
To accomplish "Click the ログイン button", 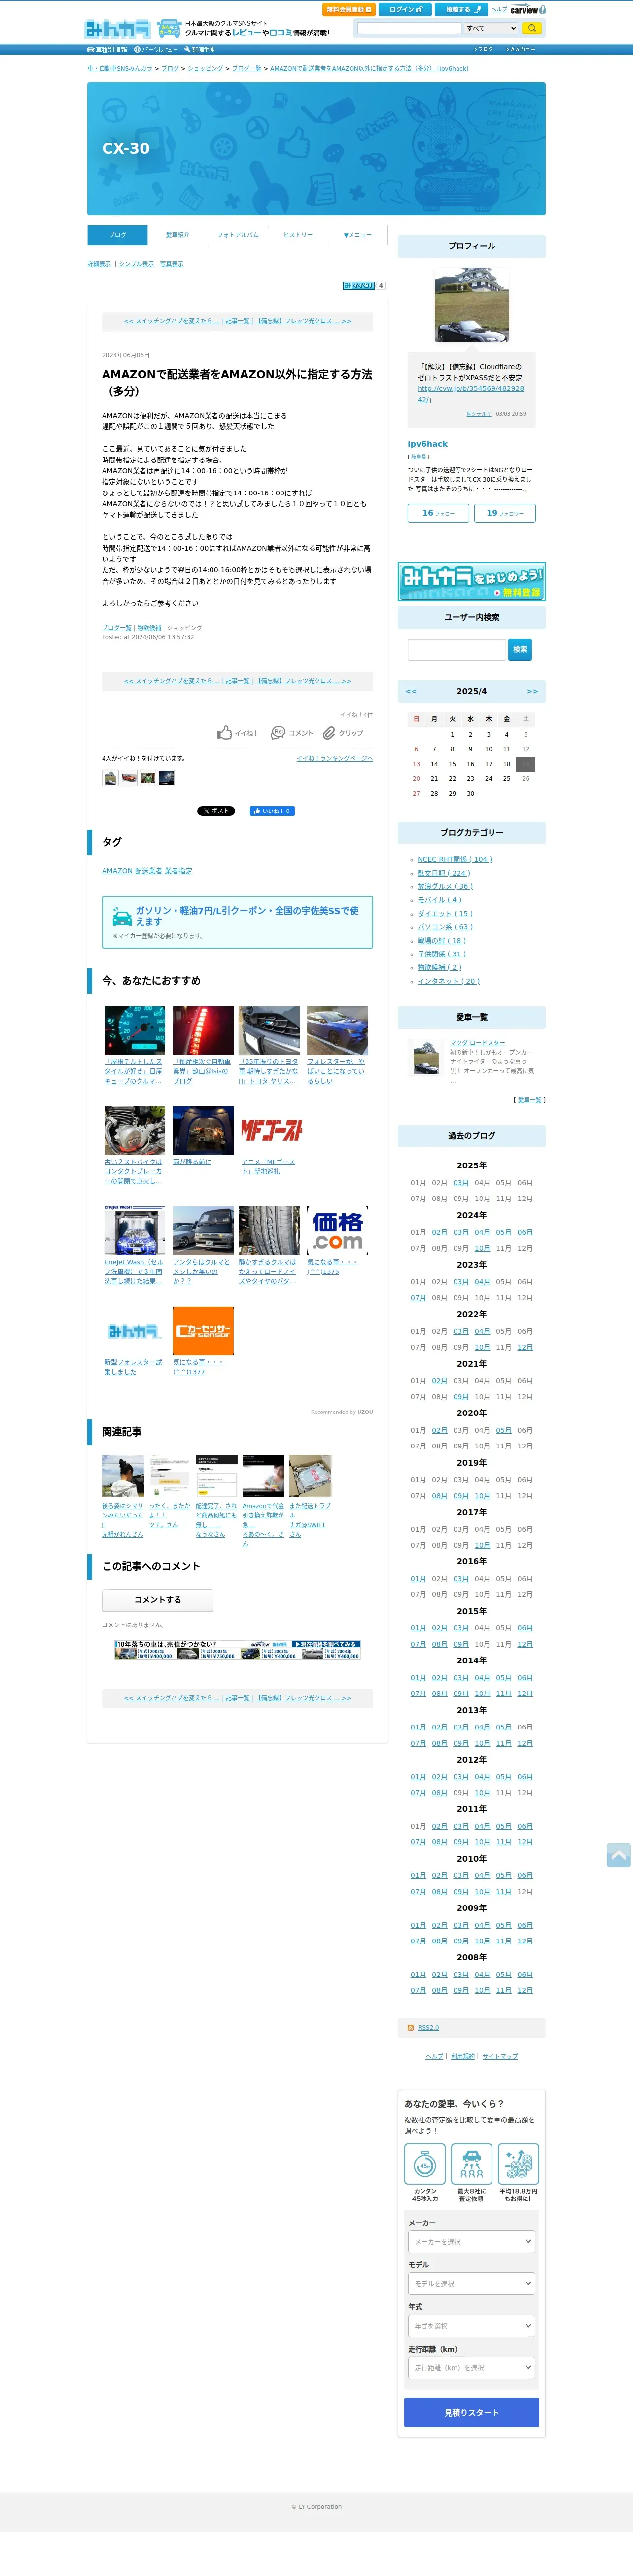I will click(x=405, y=10).
